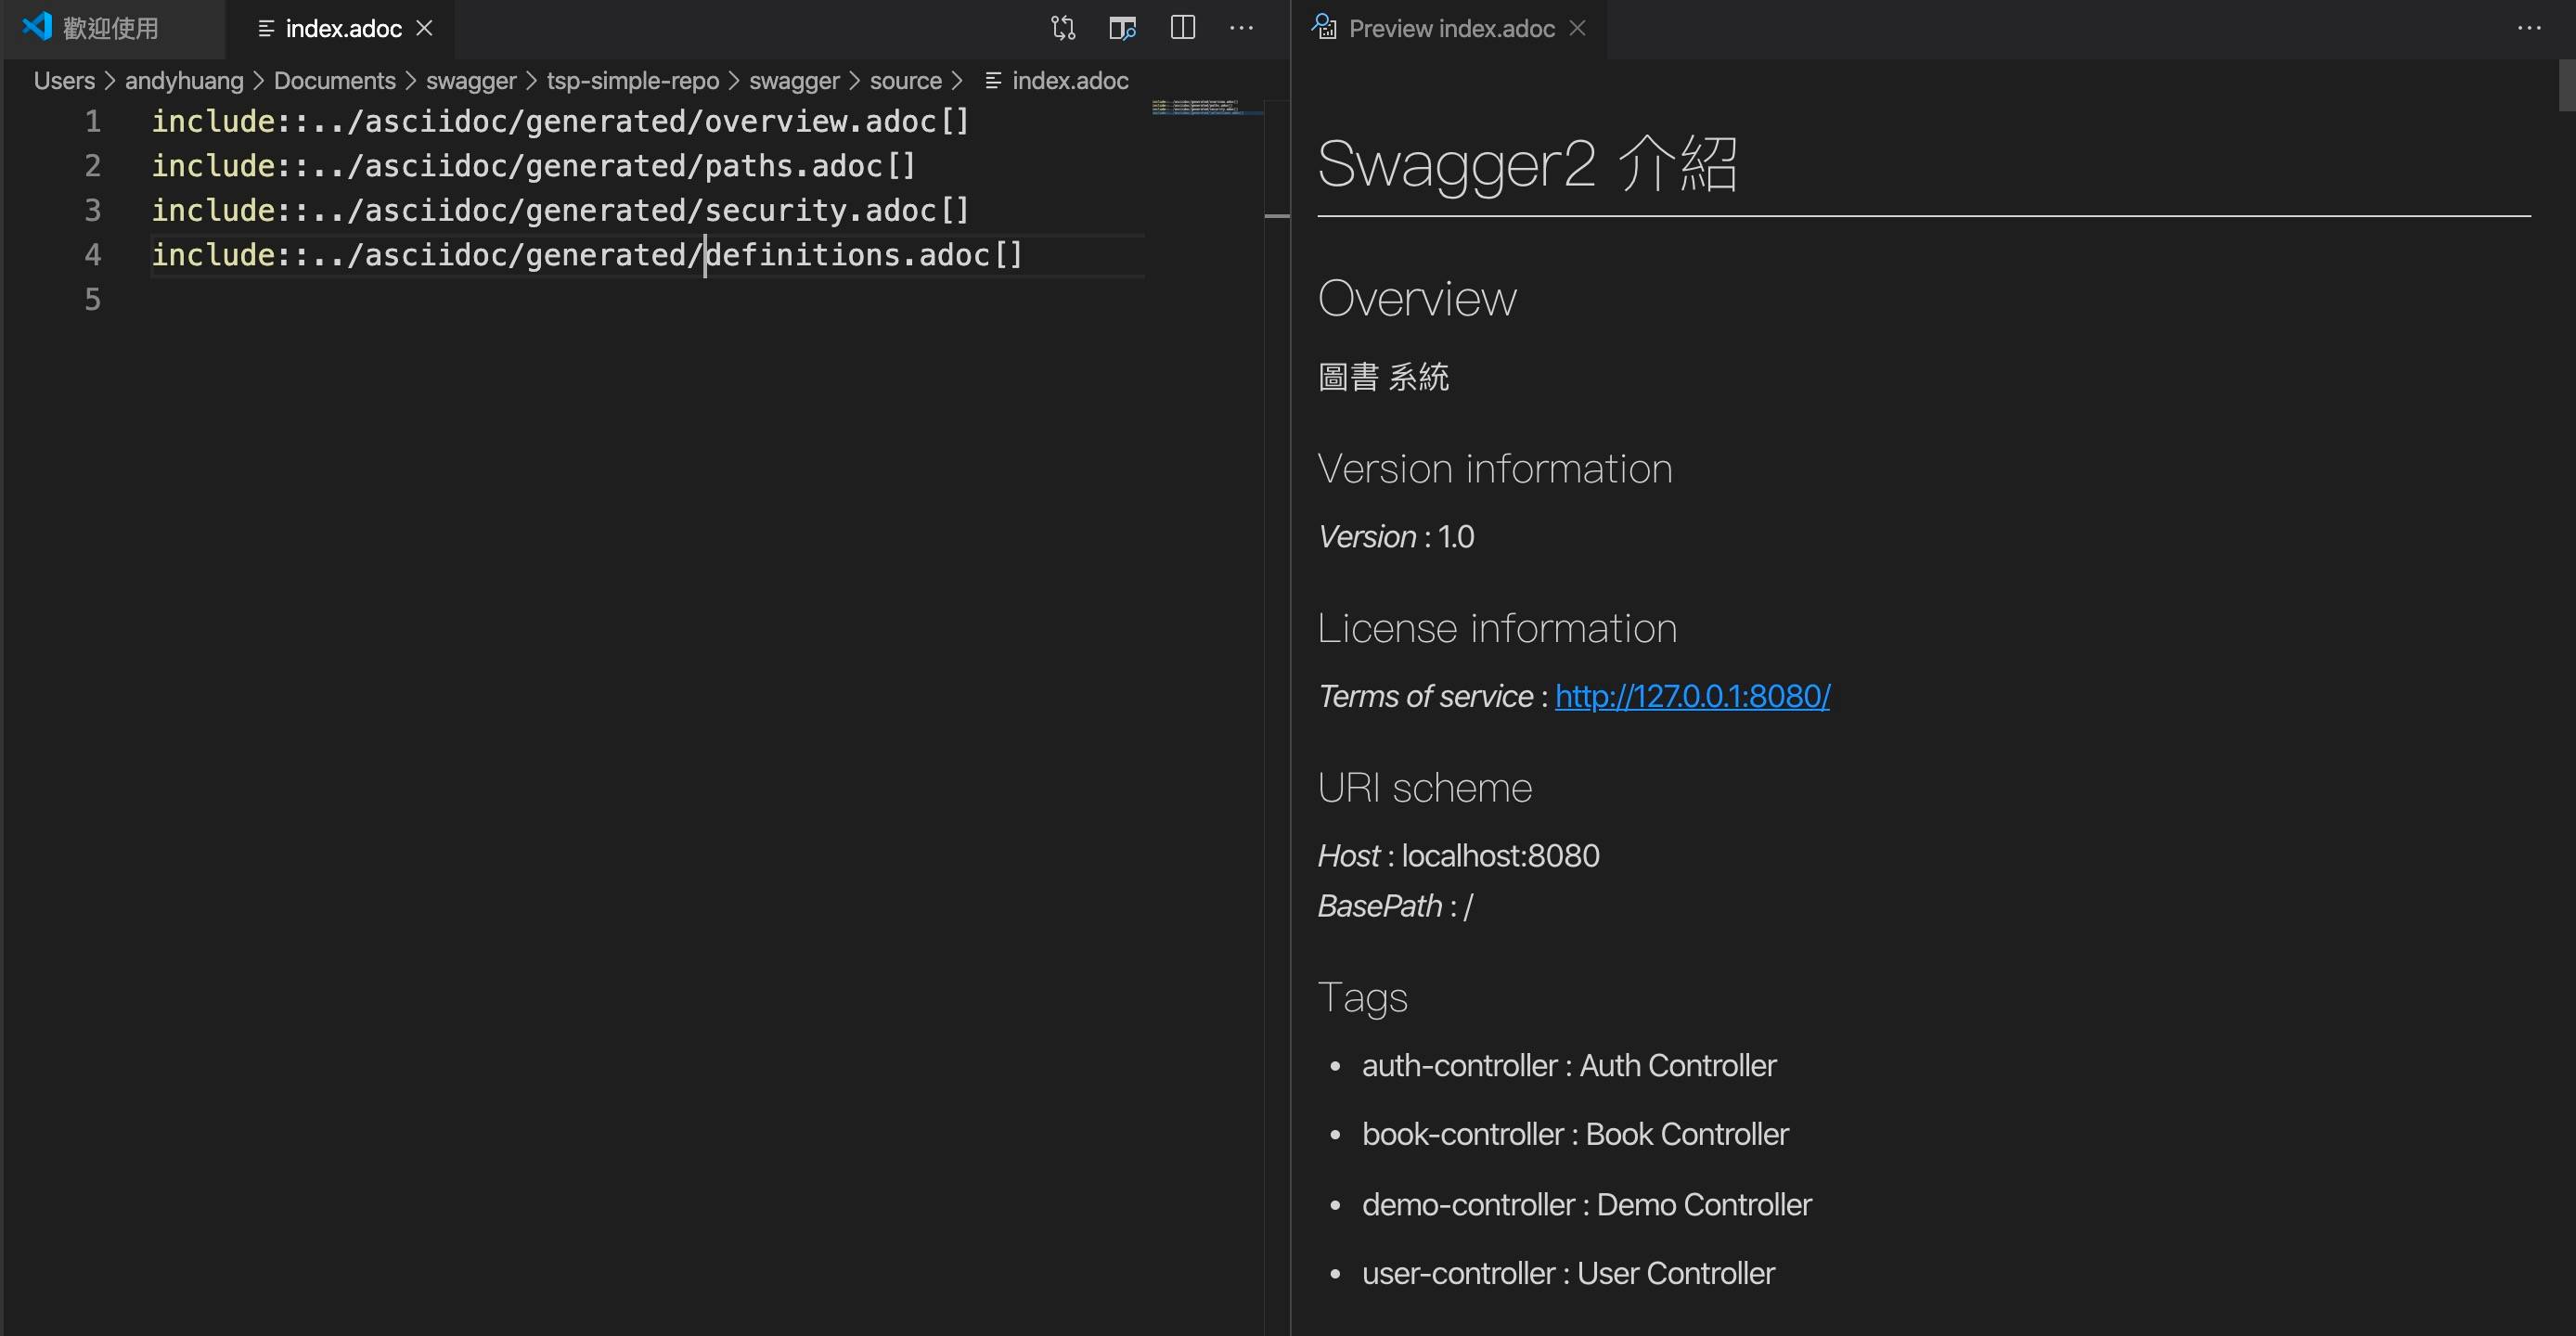This screenshot has height=1336, width=2576.
Task: Click Users breadcrumb segment
Action: (x=64, y=81)
